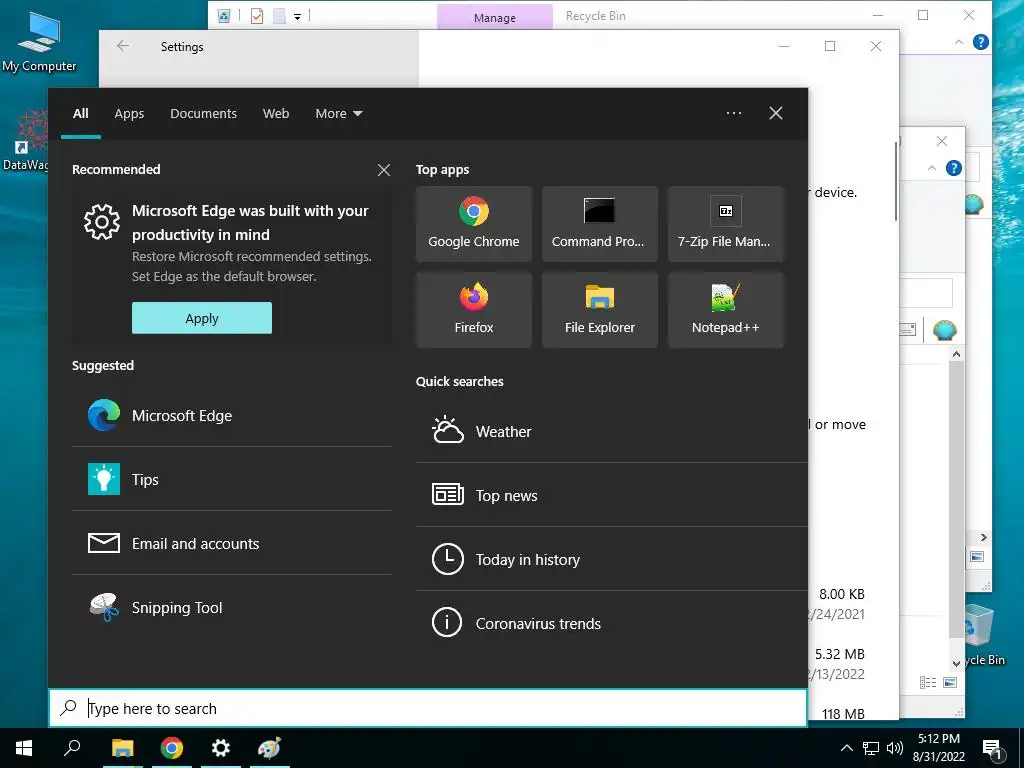This screenshot has height=768, width=1024.
Task: Open the volume speaker icon in tray
Action: point(894,748)
